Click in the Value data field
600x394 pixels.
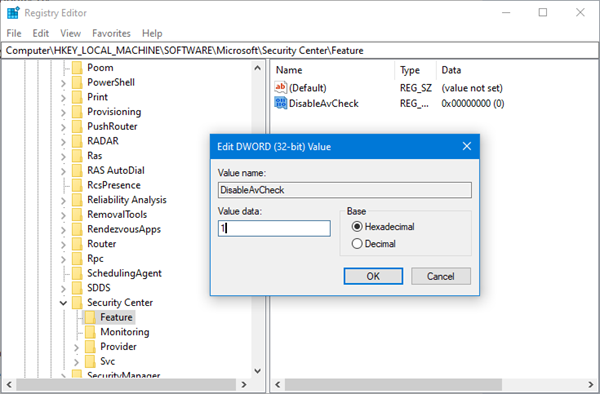coord(274,228)
